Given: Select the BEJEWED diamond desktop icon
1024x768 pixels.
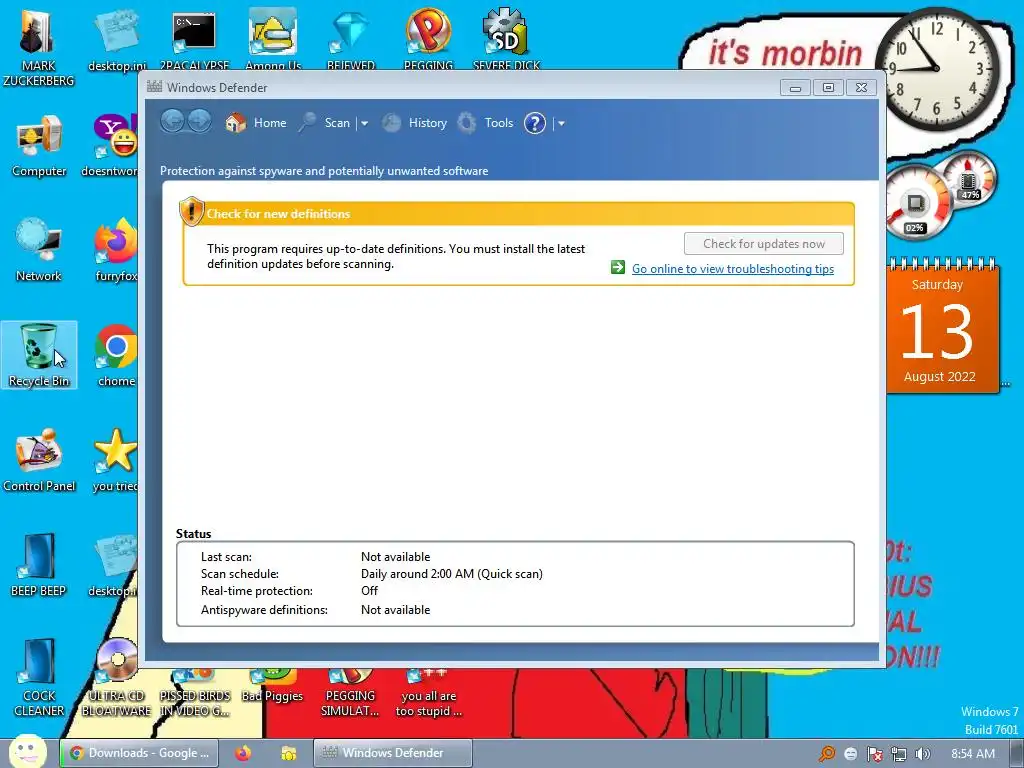Looking at the screenshot, I should (351, 38).
